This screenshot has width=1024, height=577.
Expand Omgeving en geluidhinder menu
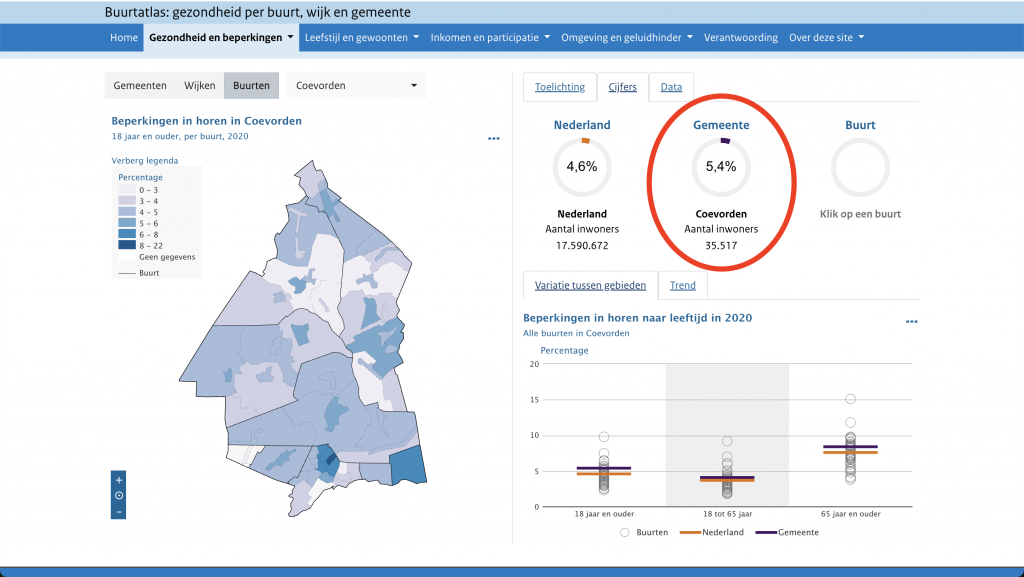pyautogui.click(x=627, y=37)
